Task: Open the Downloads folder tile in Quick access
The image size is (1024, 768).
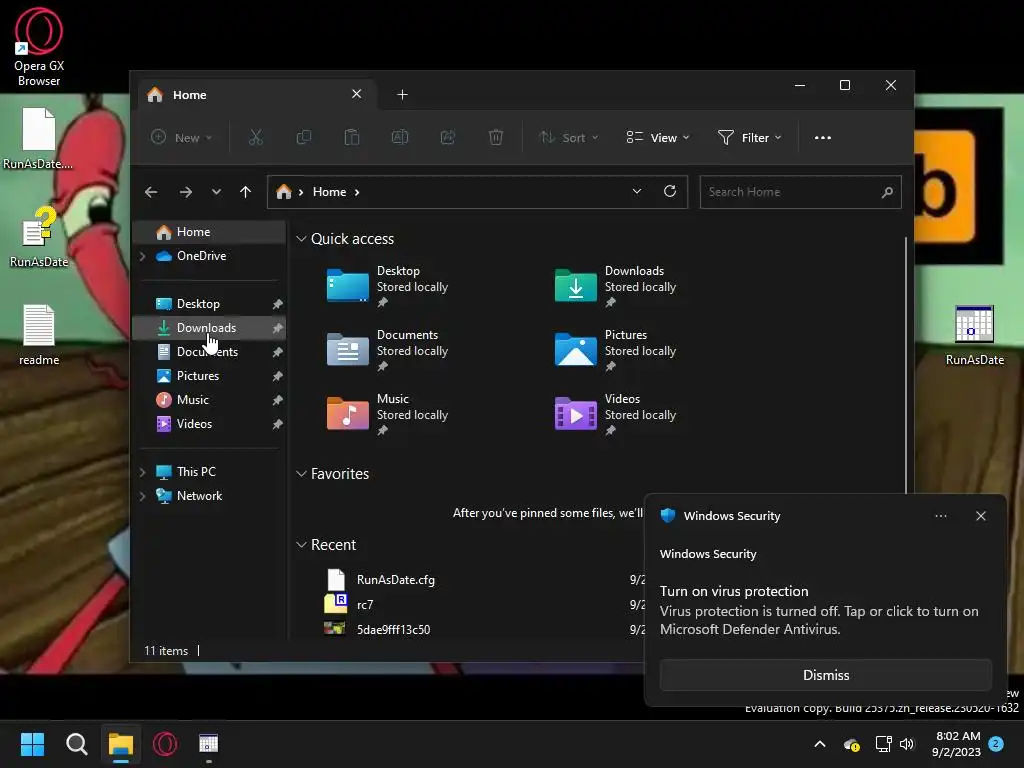Action: click(x=615, y=287)
